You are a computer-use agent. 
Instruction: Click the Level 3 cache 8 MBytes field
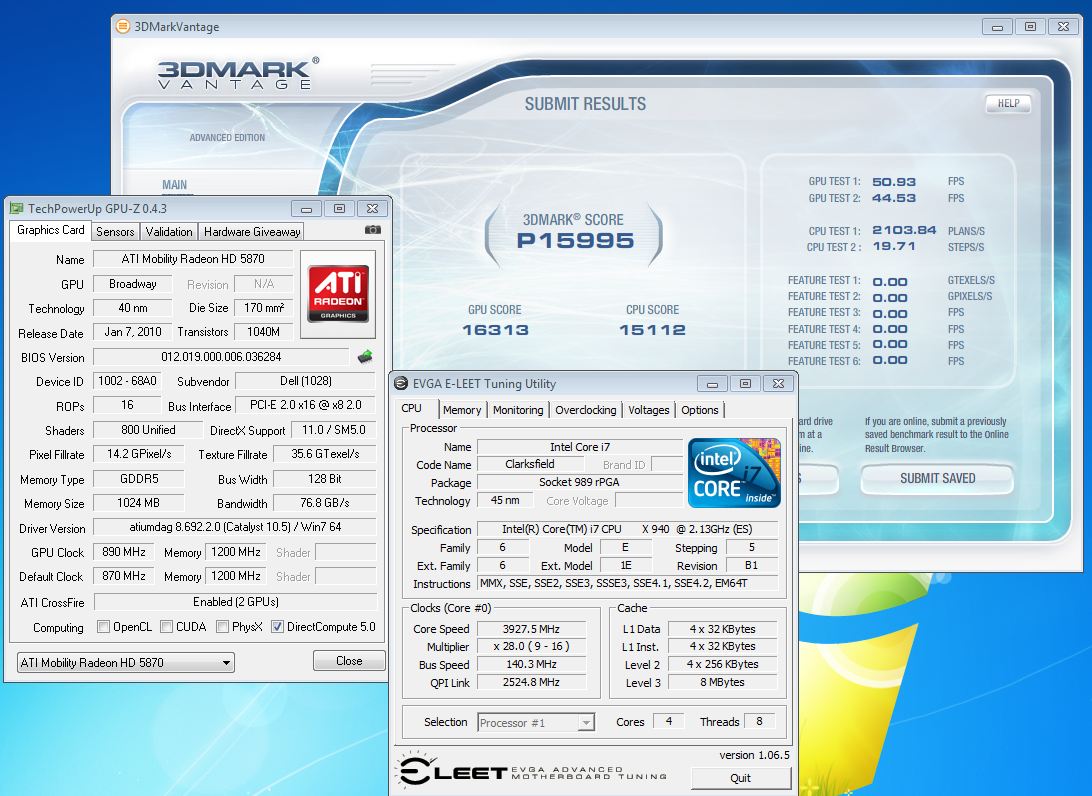coord(722,682)
